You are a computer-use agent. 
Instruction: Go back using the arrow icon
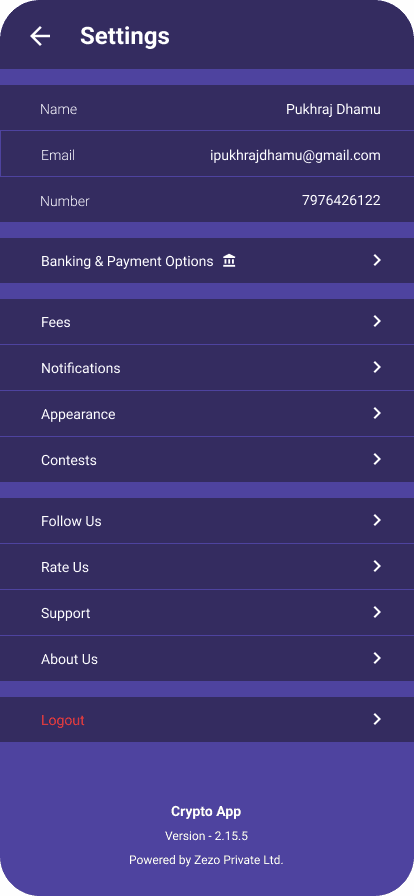tap(40, 36)
